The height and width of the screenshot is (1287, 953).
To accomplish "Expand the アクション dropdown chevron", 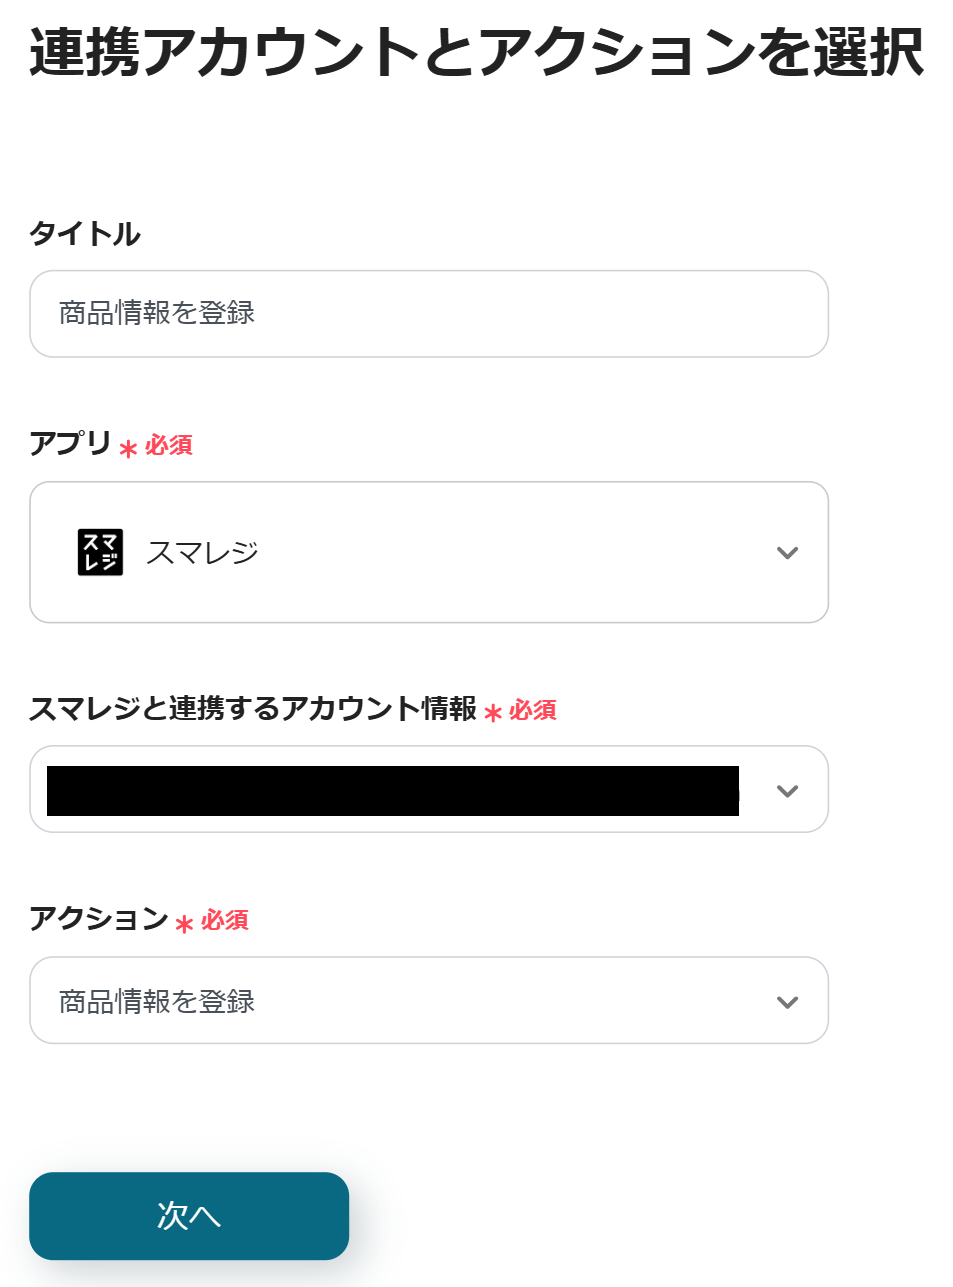I will click(787, 1002).
